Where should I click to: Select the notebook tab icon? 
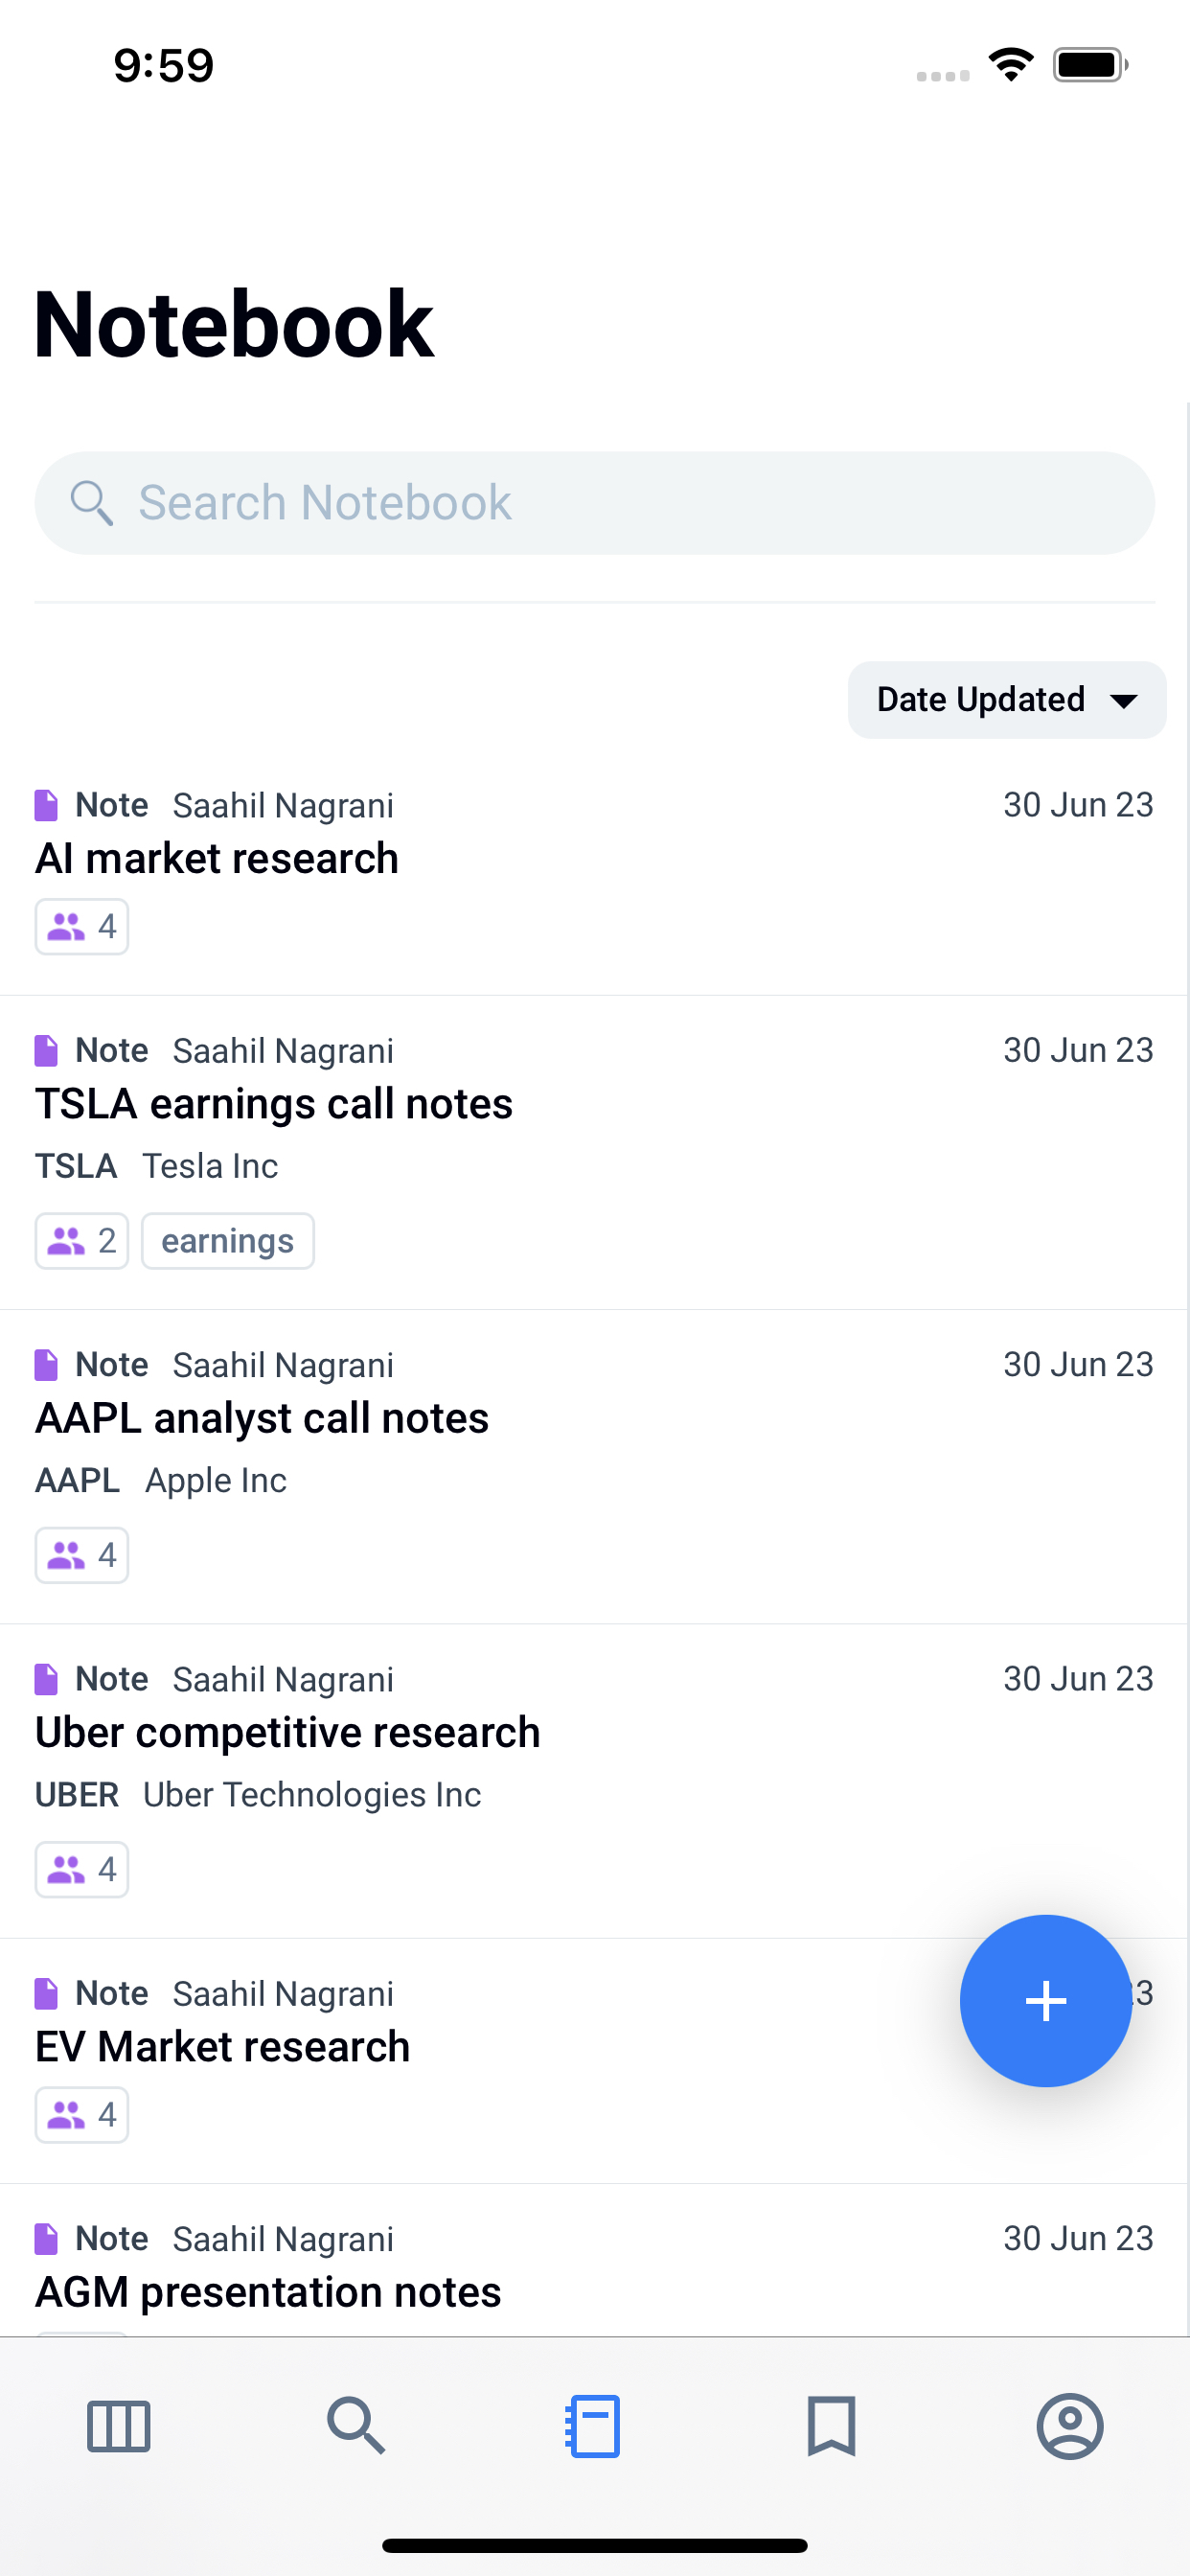click(x=594, y=2426)
